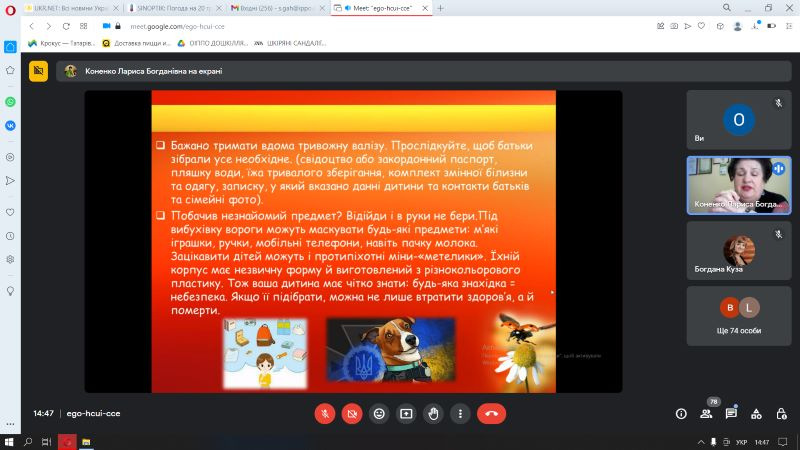Close the Gmail tab
Image resolution: width=800 pixels, height=450 pixels.
[x=322, y=8]
